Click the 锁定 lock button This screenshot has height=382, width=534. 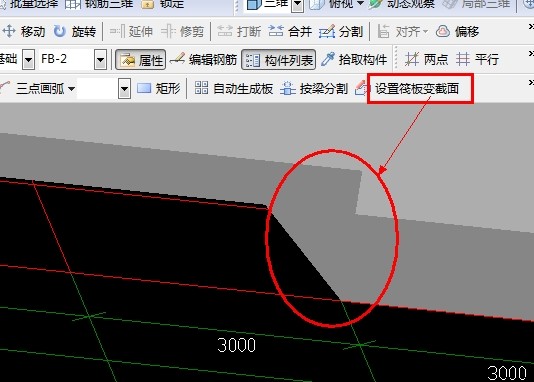point(163,5)
